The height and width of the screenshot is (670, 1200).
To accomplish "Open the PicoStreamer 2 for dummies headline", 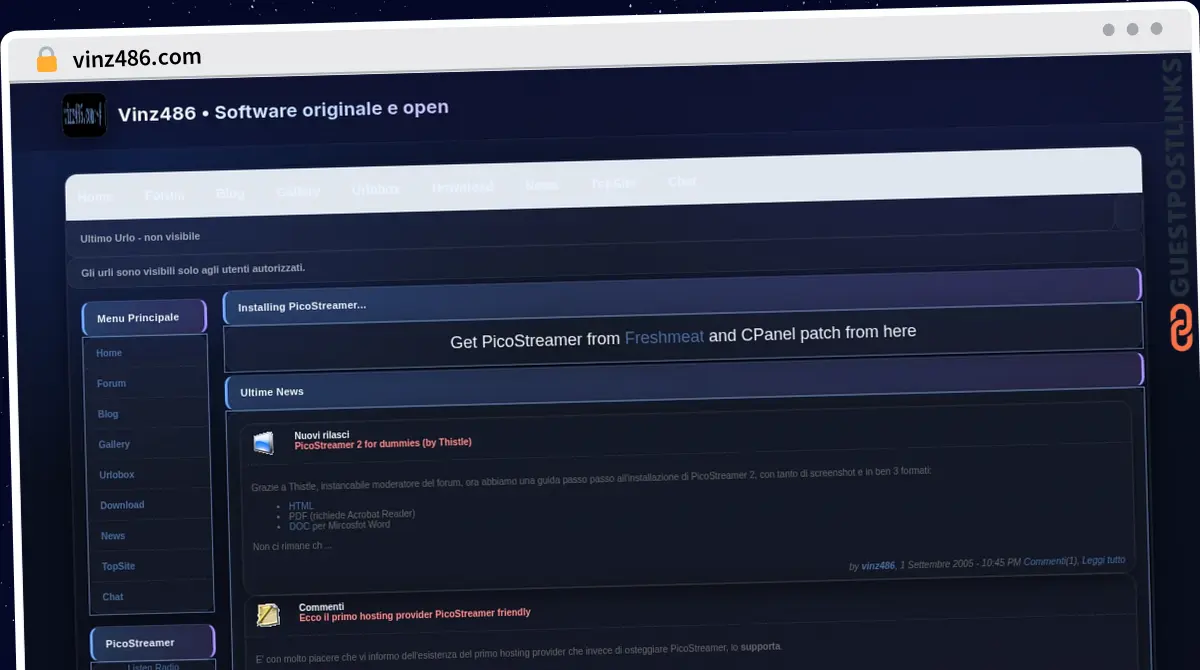I will [383, 443].
